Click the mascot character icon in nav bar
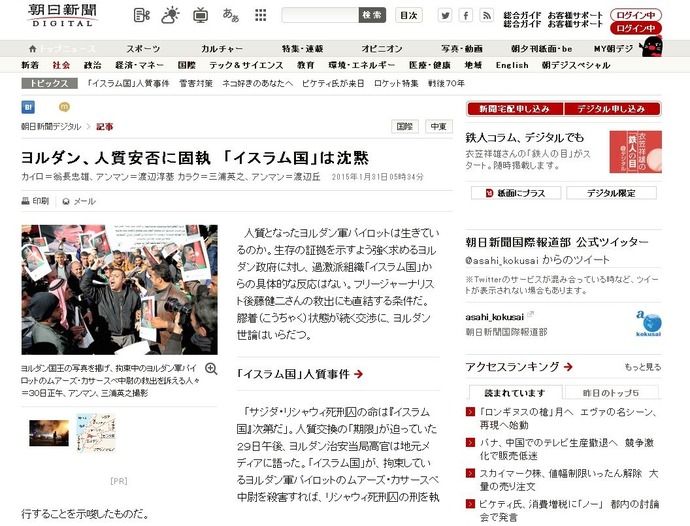This screenshot has width=690, height=526. pos(652,46)
